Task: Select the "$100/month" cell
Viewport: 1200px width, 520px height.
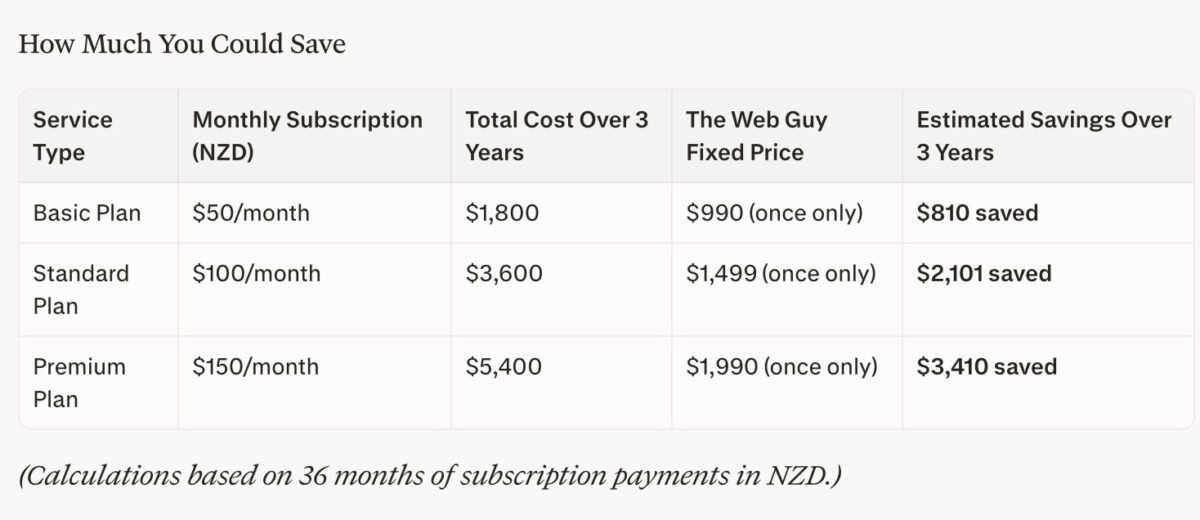Action: pyautogui.click(x=256, y=274)
